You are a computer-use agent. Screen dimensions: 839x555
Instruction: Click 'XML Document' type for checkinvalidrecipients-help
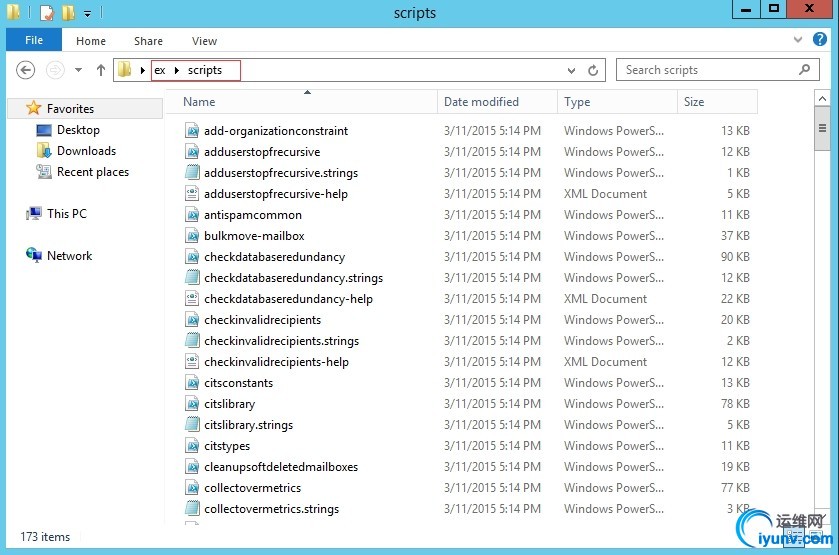pos(605,362)
